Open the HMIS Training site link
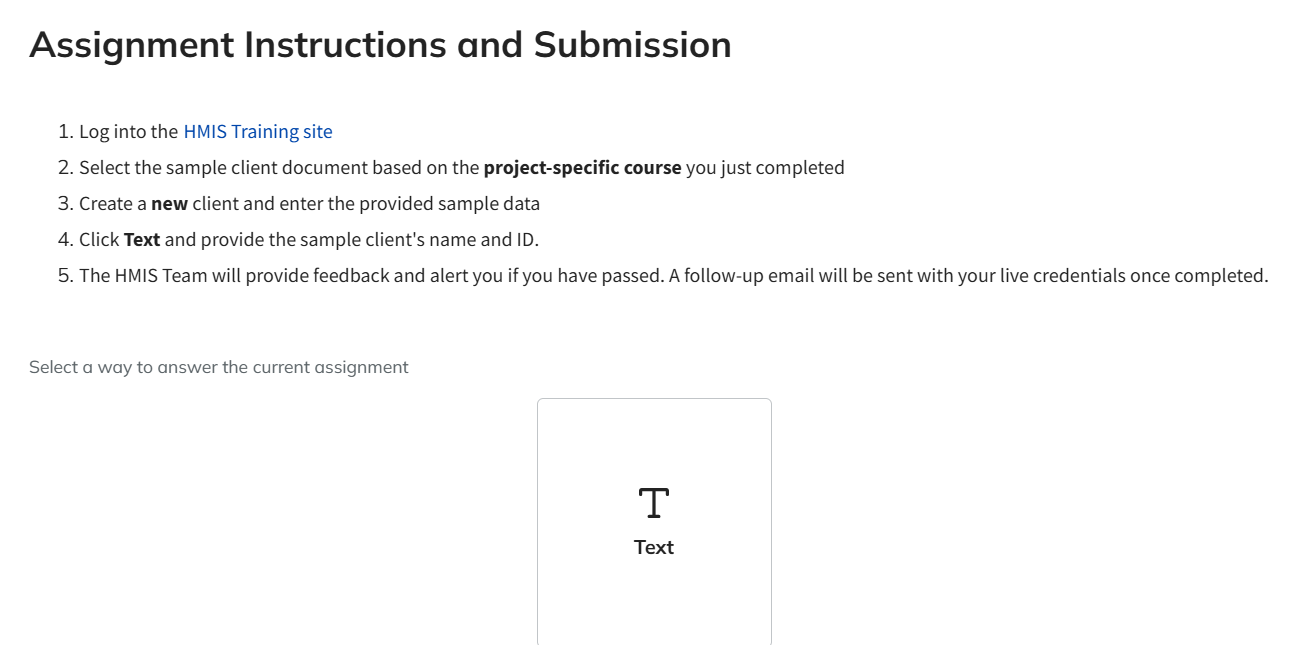The height and width of the screenshot is (645, 1307). (x=257, y=132)
